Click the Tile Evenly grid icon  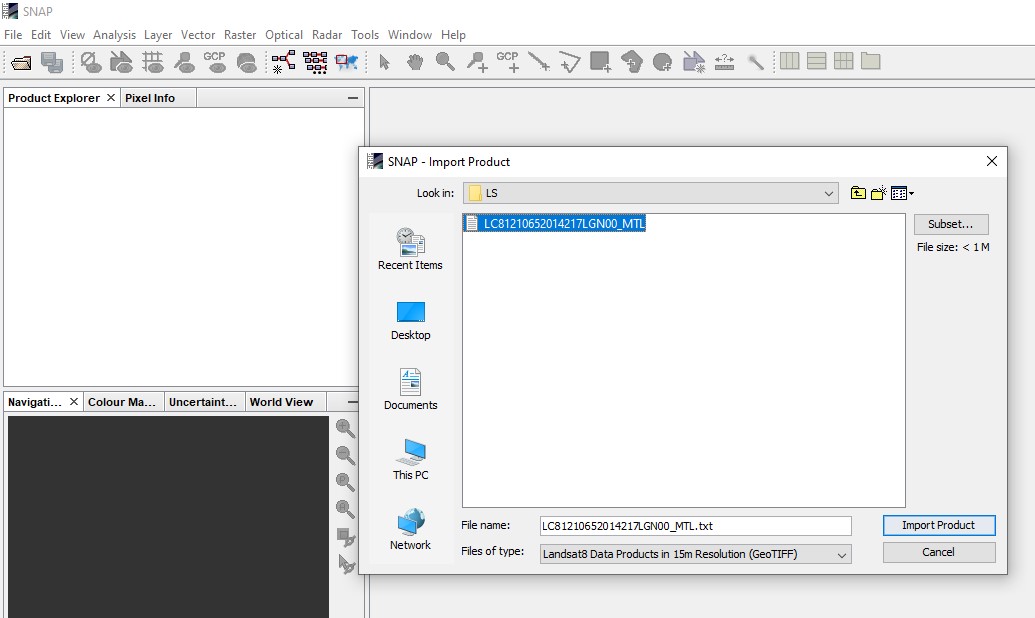click(844, 61)
